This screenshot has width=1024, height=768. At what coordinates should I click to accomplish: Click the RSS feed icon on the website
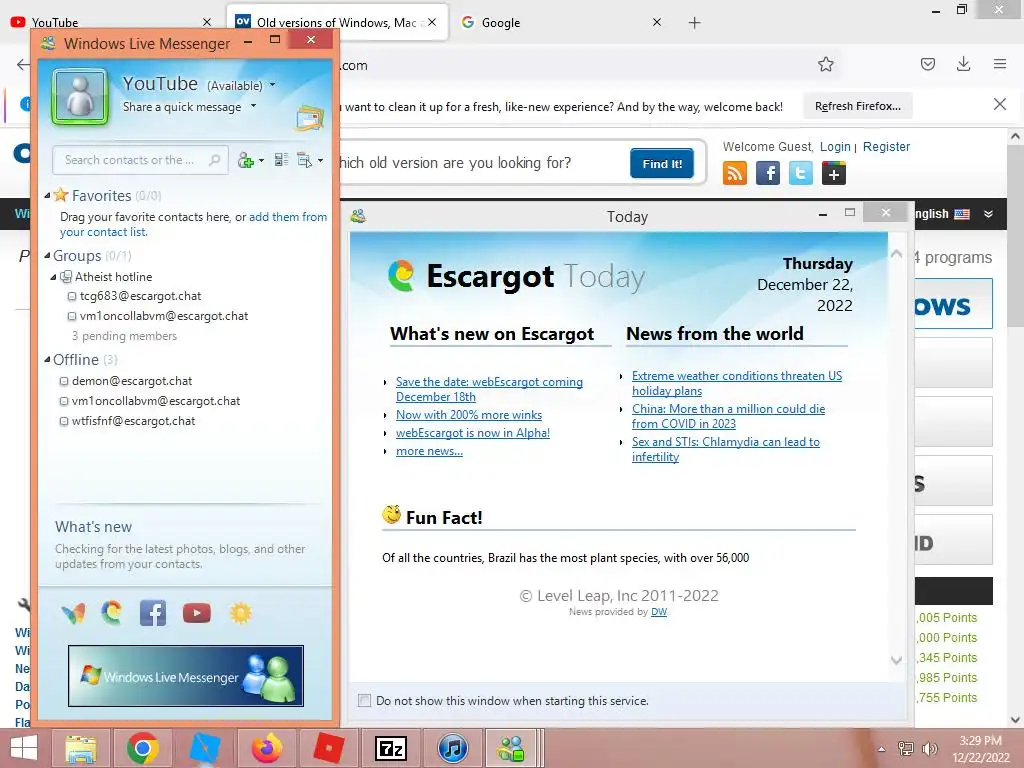[x=735, y=173]
